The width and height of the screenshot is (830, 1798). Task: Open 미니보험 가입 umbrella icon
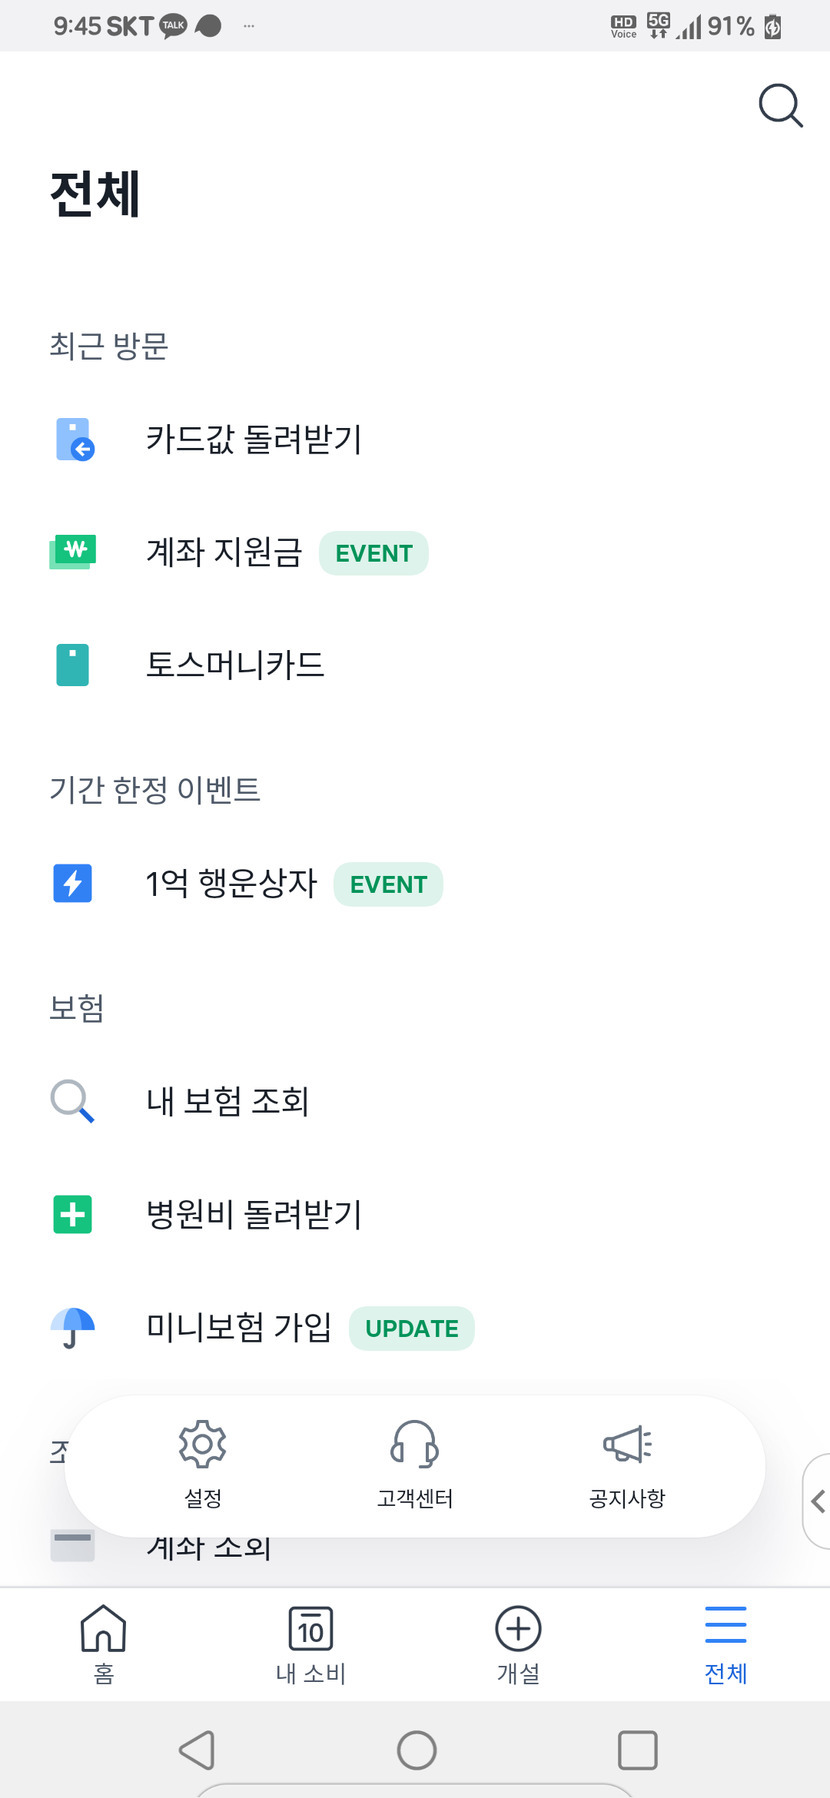73,1328
